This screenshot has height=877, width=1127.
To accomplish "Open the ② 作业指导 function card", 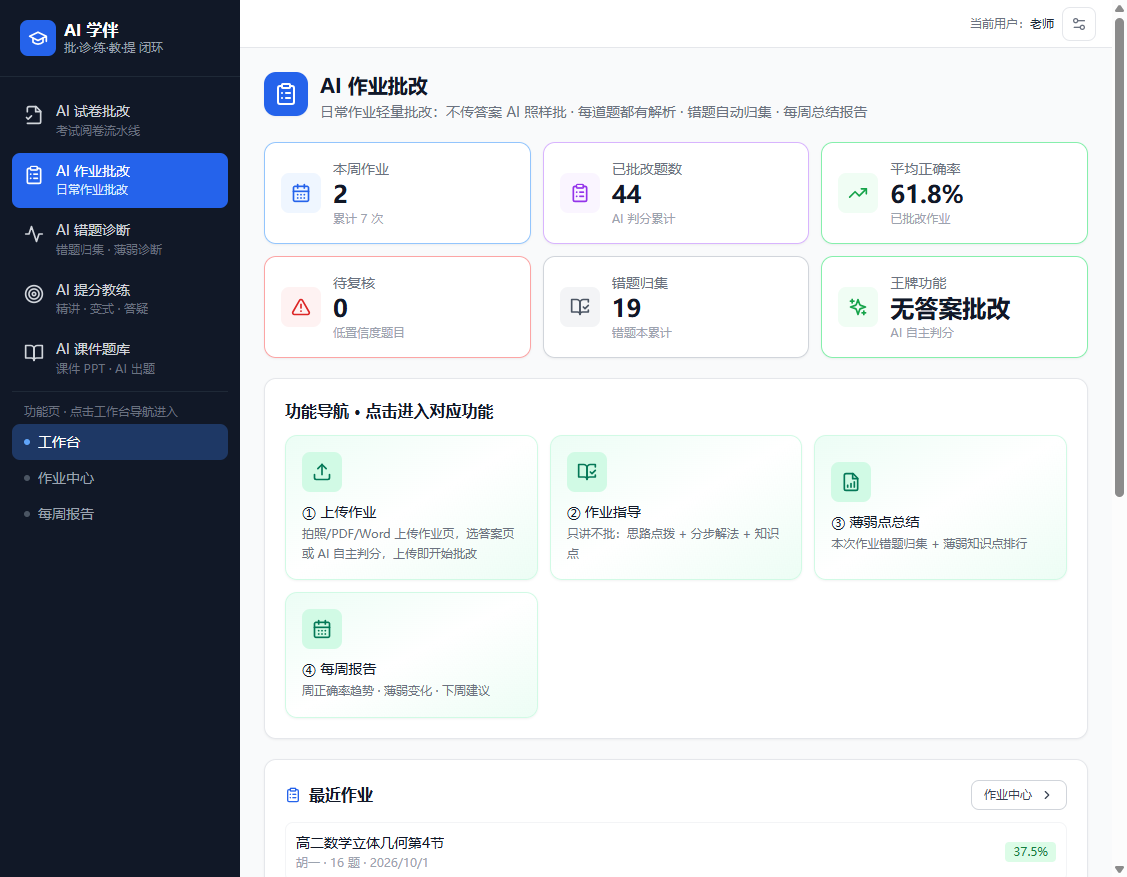I will 676,508.
